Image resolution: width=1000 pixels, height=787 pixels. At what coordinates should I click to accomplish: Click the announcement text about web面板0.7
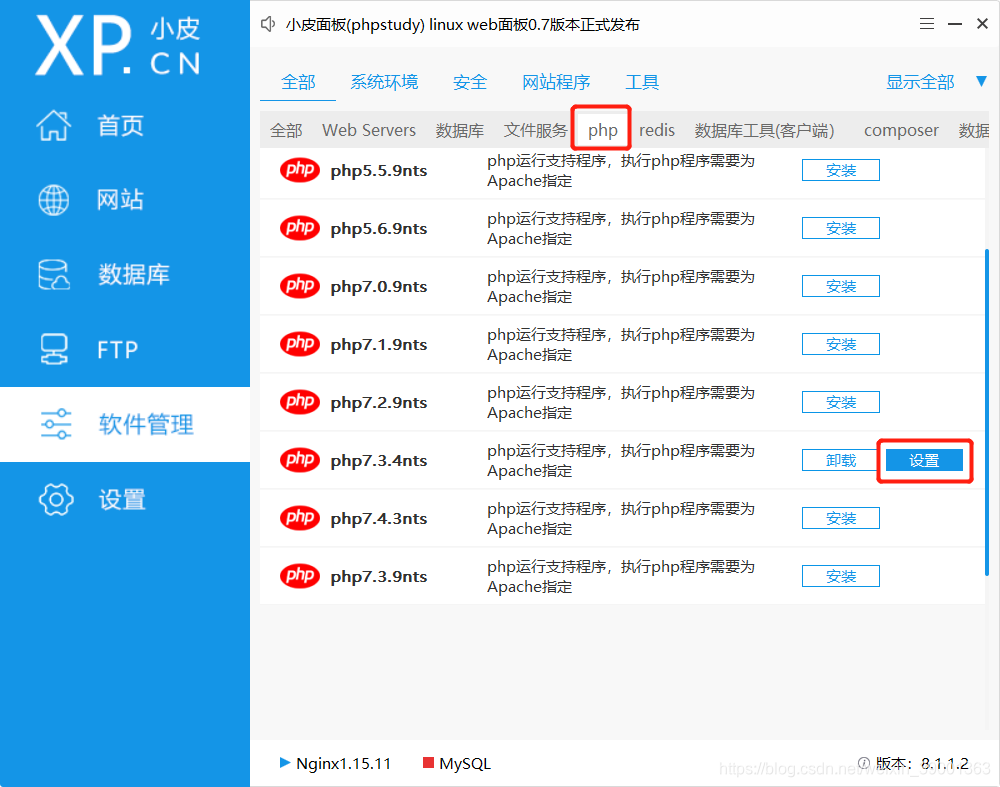(x=462, y=24)
